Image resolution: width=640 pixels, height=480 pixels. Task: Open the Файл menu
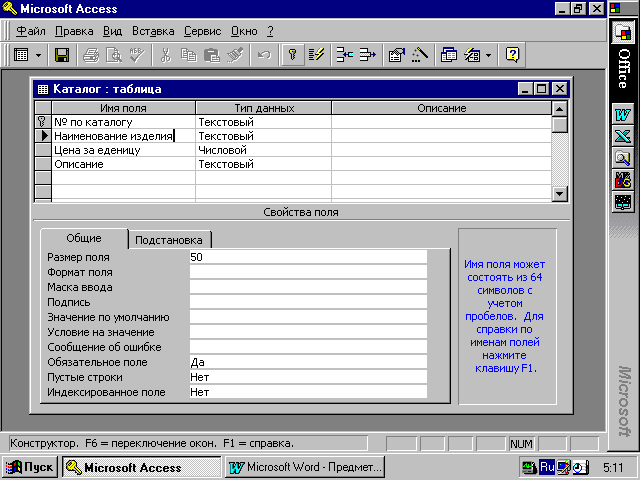pos(31,31)
